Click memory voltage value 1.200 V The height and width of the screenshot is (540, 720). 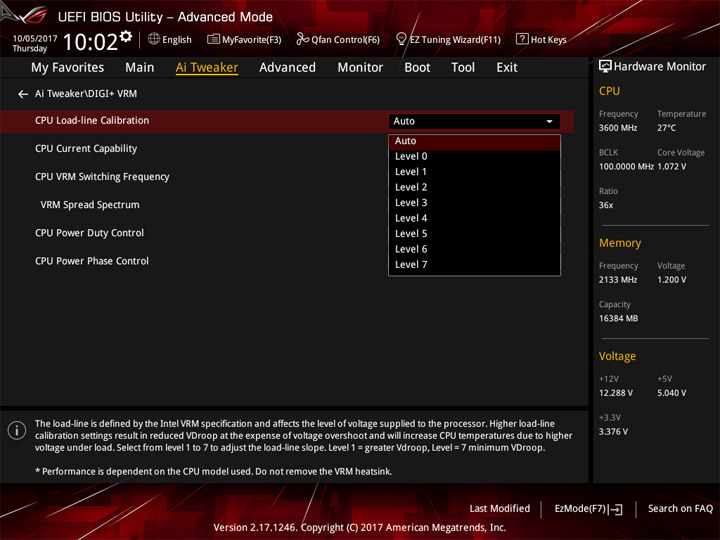671,280
